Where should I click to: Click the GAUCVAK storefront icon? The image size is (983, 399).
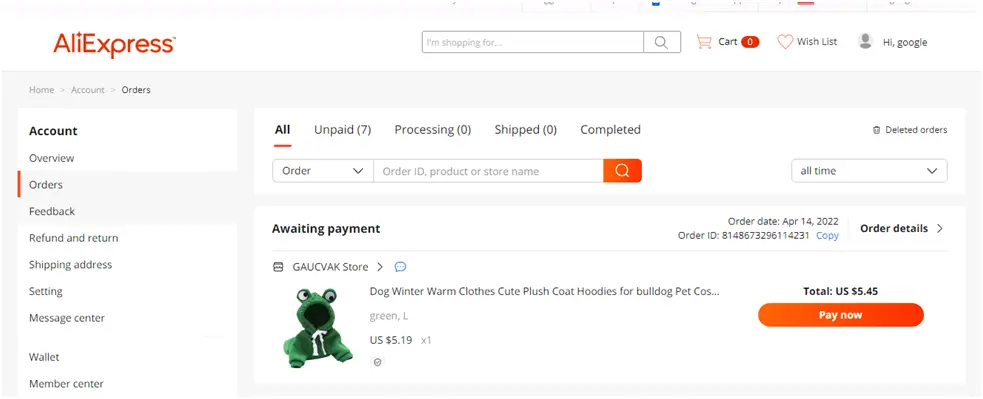(x=279, y=267)
